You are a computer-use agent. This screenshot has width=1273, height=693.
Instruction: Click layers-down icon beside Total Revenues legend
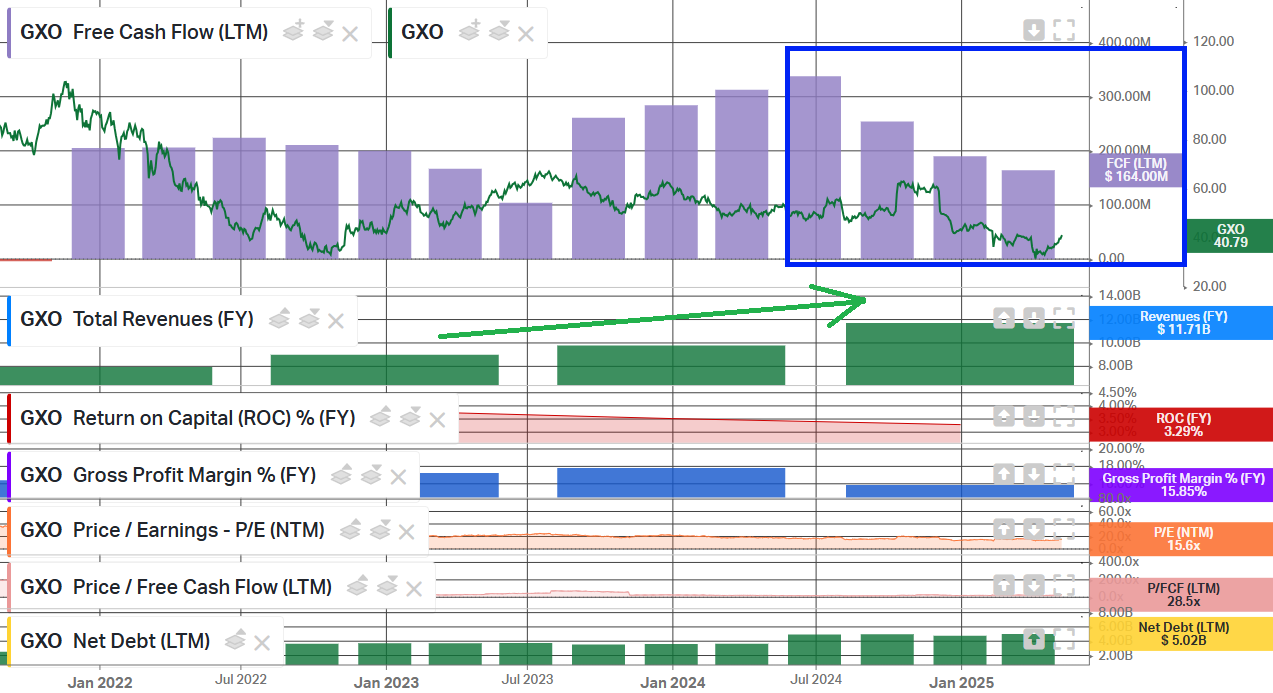(308, 319)
